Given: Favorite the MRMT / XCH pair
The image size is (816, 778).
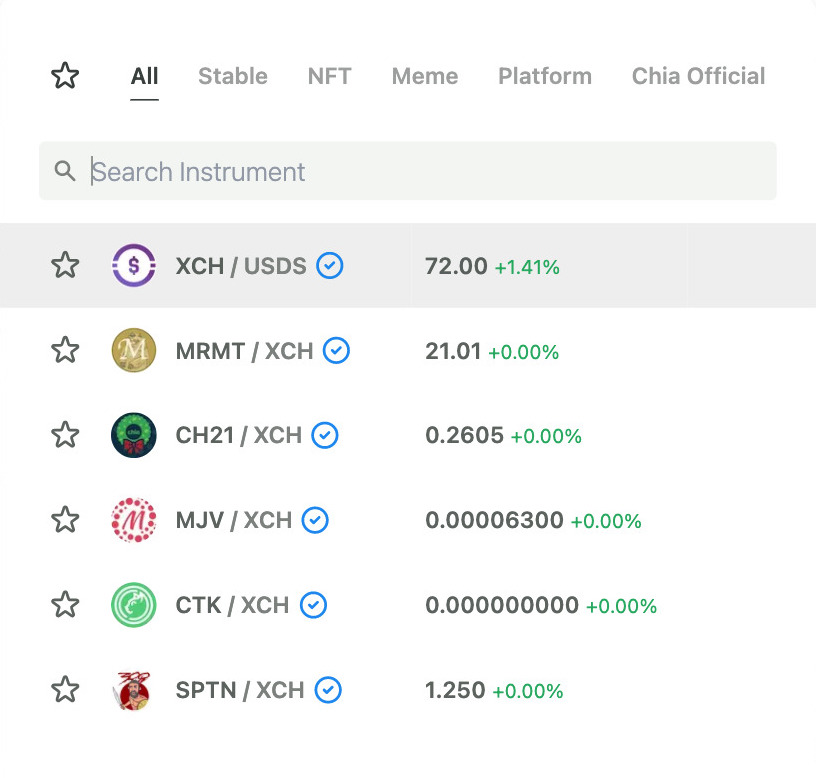Looking at the screenshot, I should 65,350.
